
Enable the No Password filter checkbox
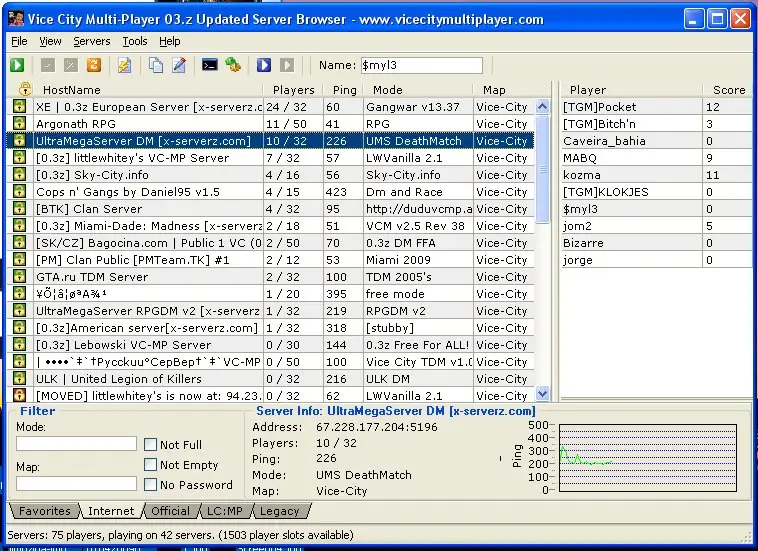(x=150, y=484)
